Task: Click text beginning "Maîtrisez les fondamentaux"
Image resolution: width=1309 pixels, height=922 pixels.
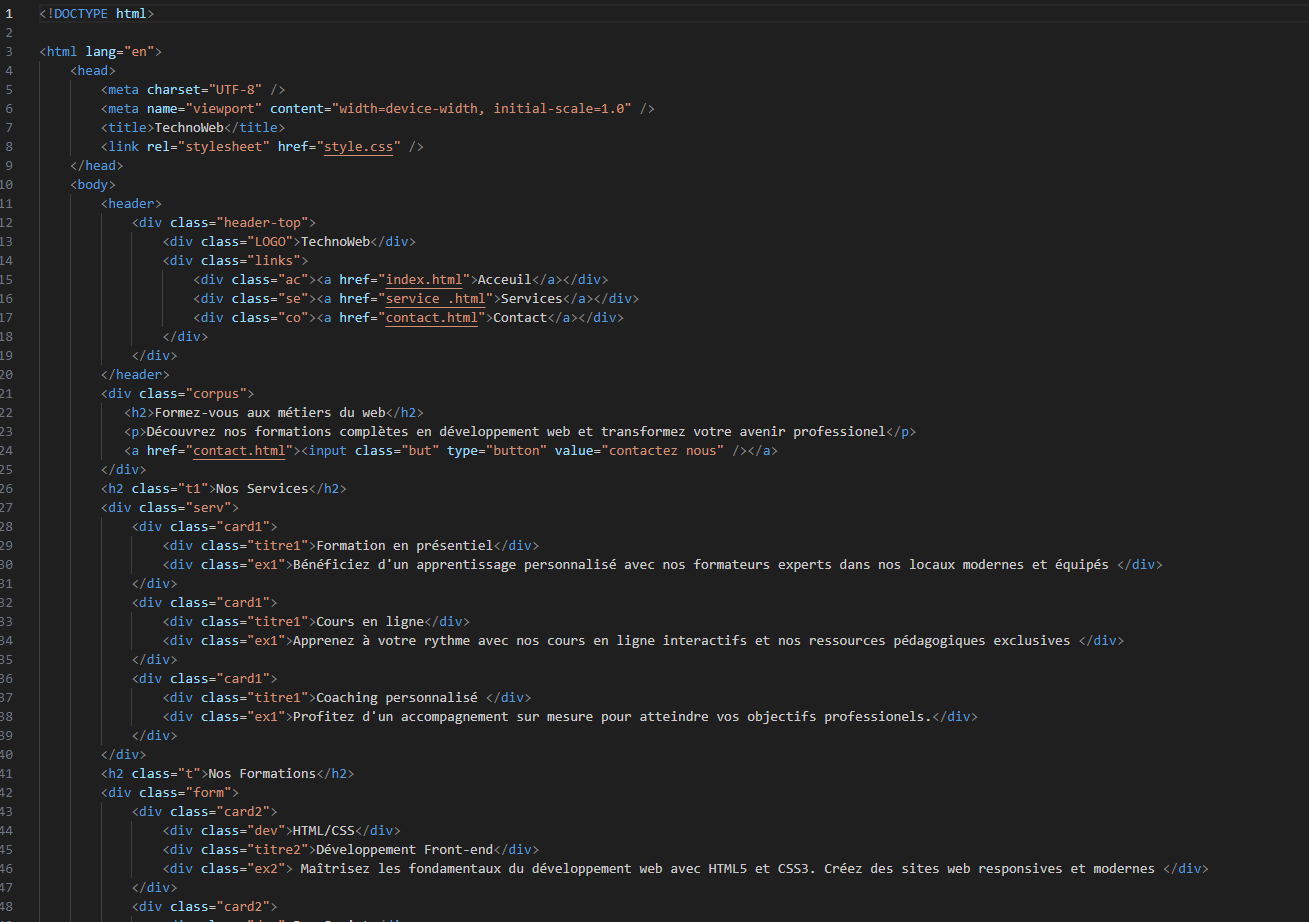Action: (x=728, y=868)
